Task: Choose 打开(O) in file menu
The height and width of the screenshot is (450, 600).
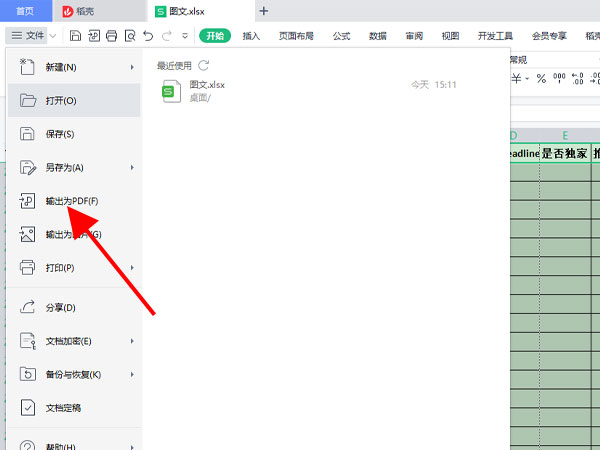Action: click(x=74, y=101)
